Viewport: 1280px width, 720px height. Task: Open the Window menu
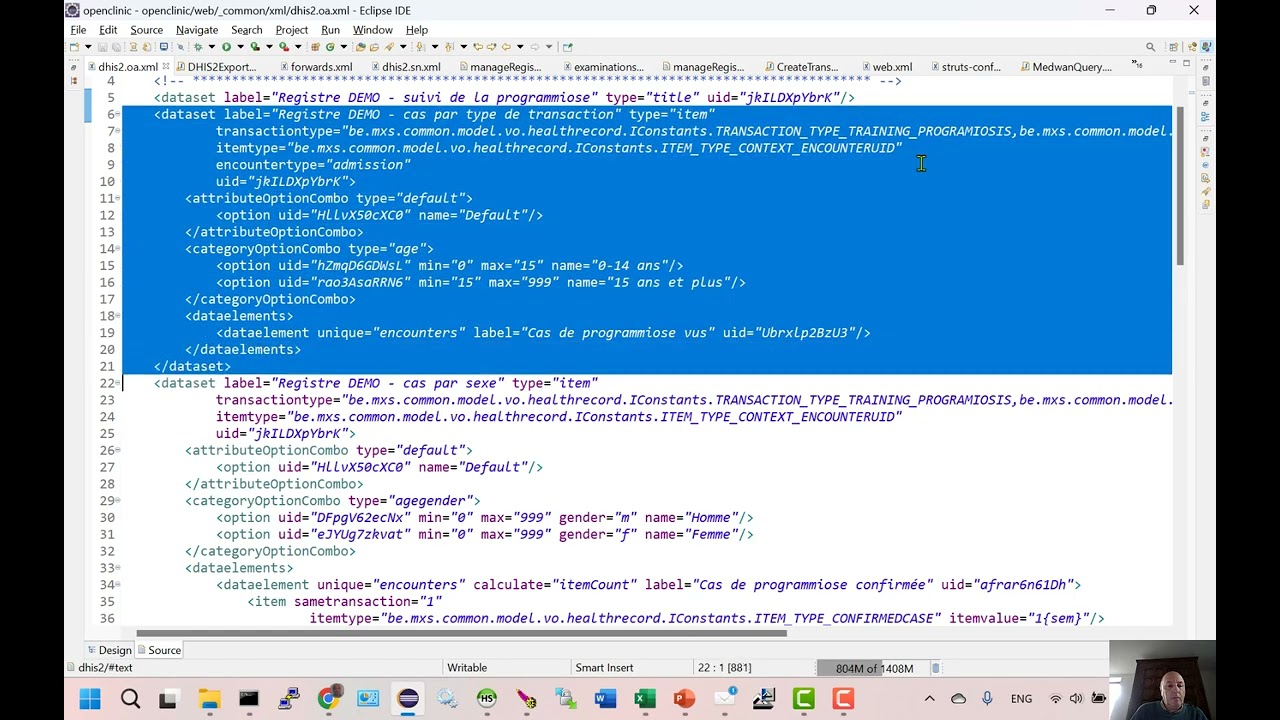tap(372, 30)
